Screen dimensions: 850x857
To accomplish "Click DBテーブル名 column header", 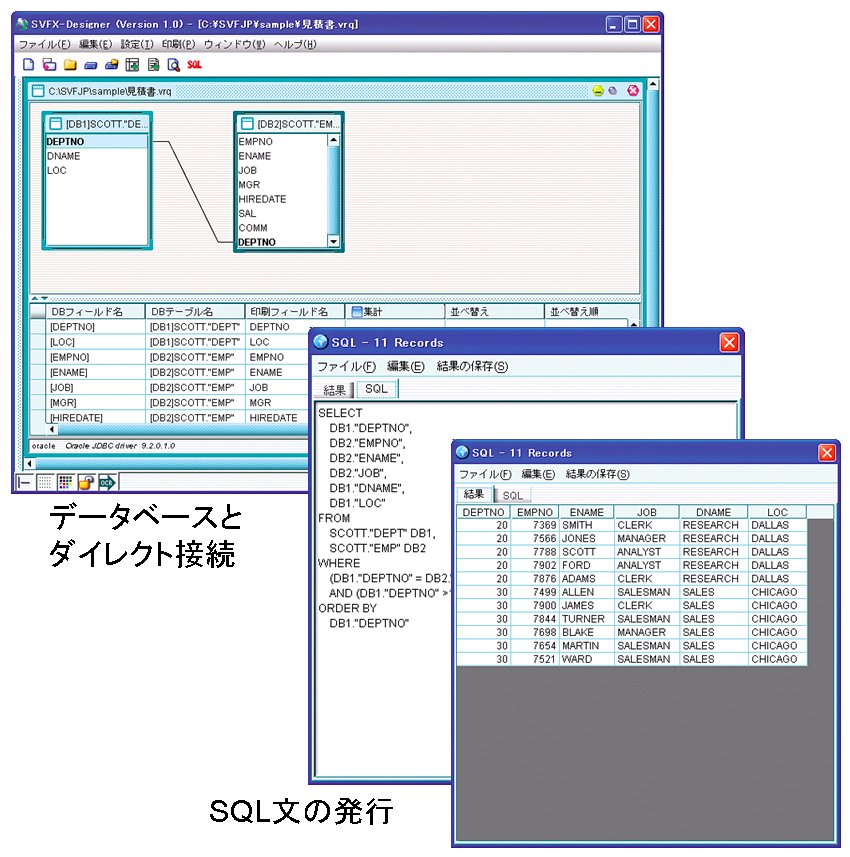I will coord(195,312).
